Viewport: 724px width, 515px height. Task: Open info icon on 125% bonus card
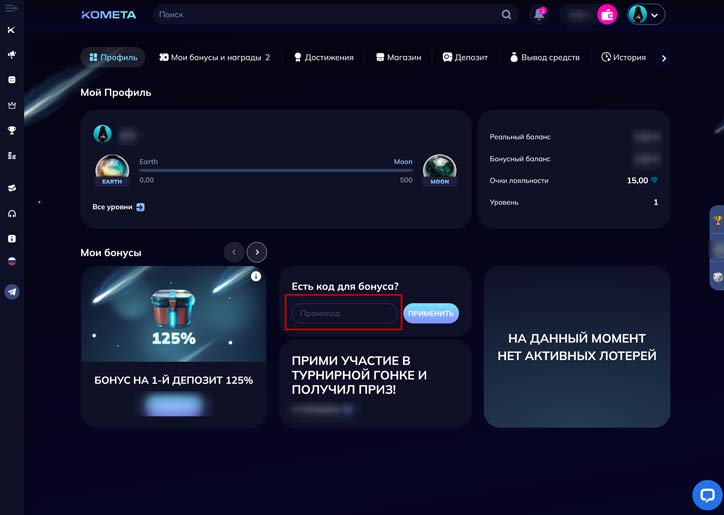click(x=256, y=276)
